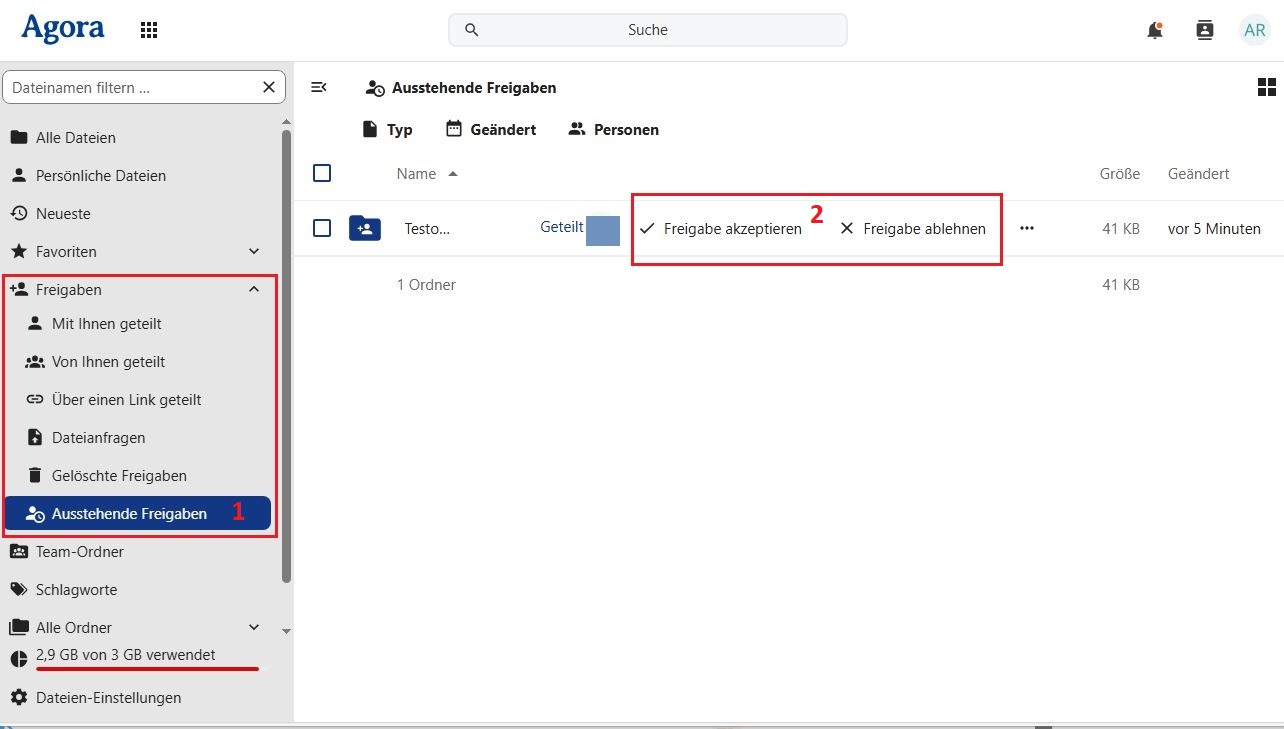
Task: Open the app grid launcher icon
Action: [x=149, y=30]
